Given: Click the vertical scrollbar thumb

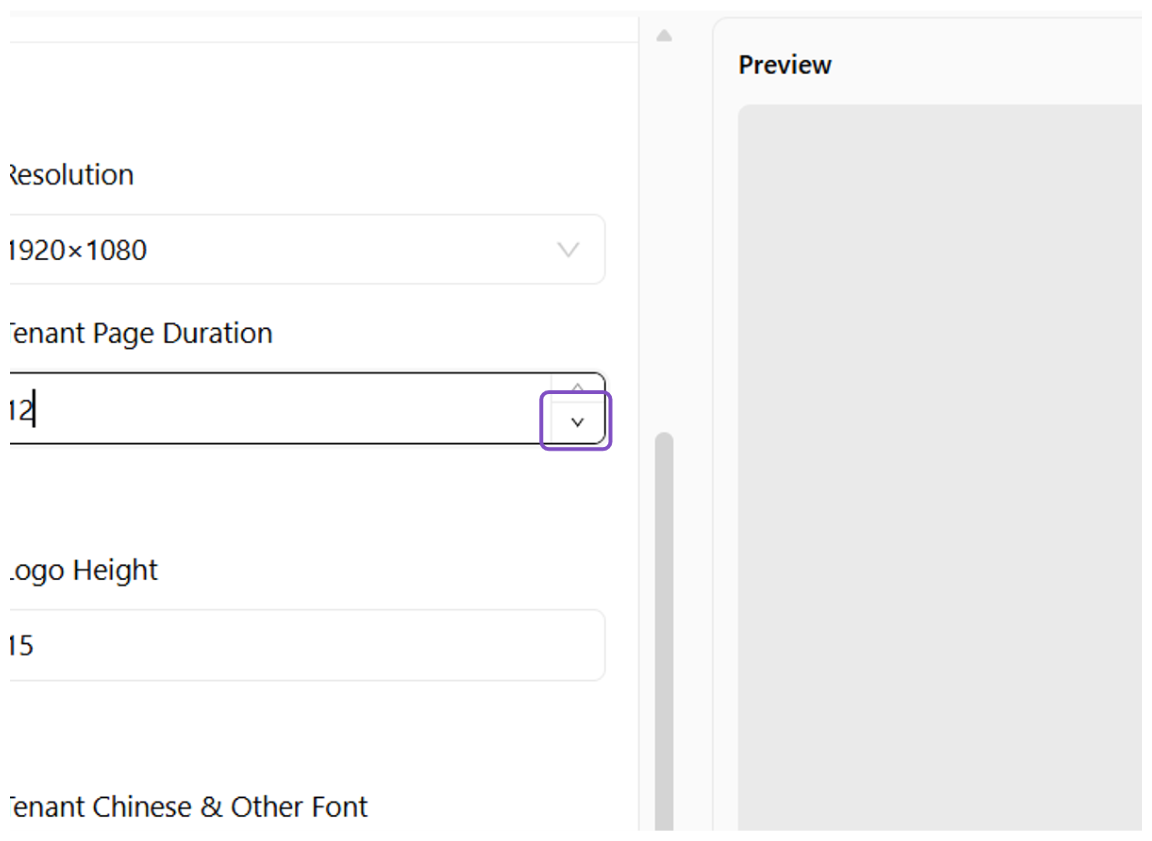Looking at the screenshot, I should (x=664, y=632).
